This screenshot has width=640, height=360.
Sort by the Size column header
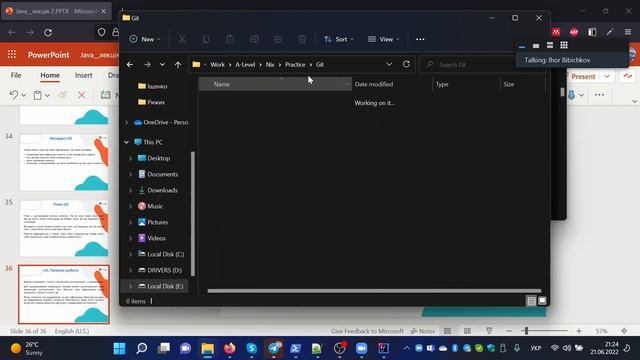(x=522, y=84)
